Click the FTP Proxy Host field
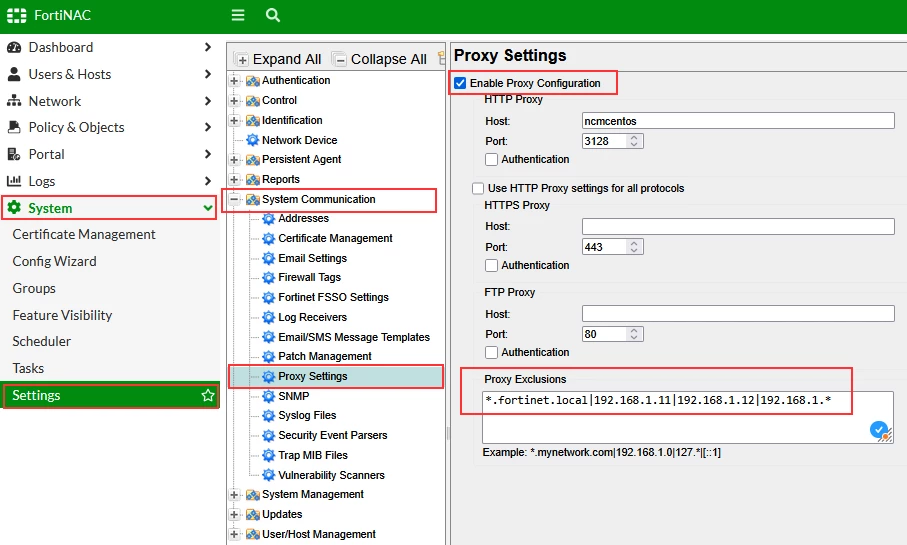907x545 pixels. coord(738,314)
